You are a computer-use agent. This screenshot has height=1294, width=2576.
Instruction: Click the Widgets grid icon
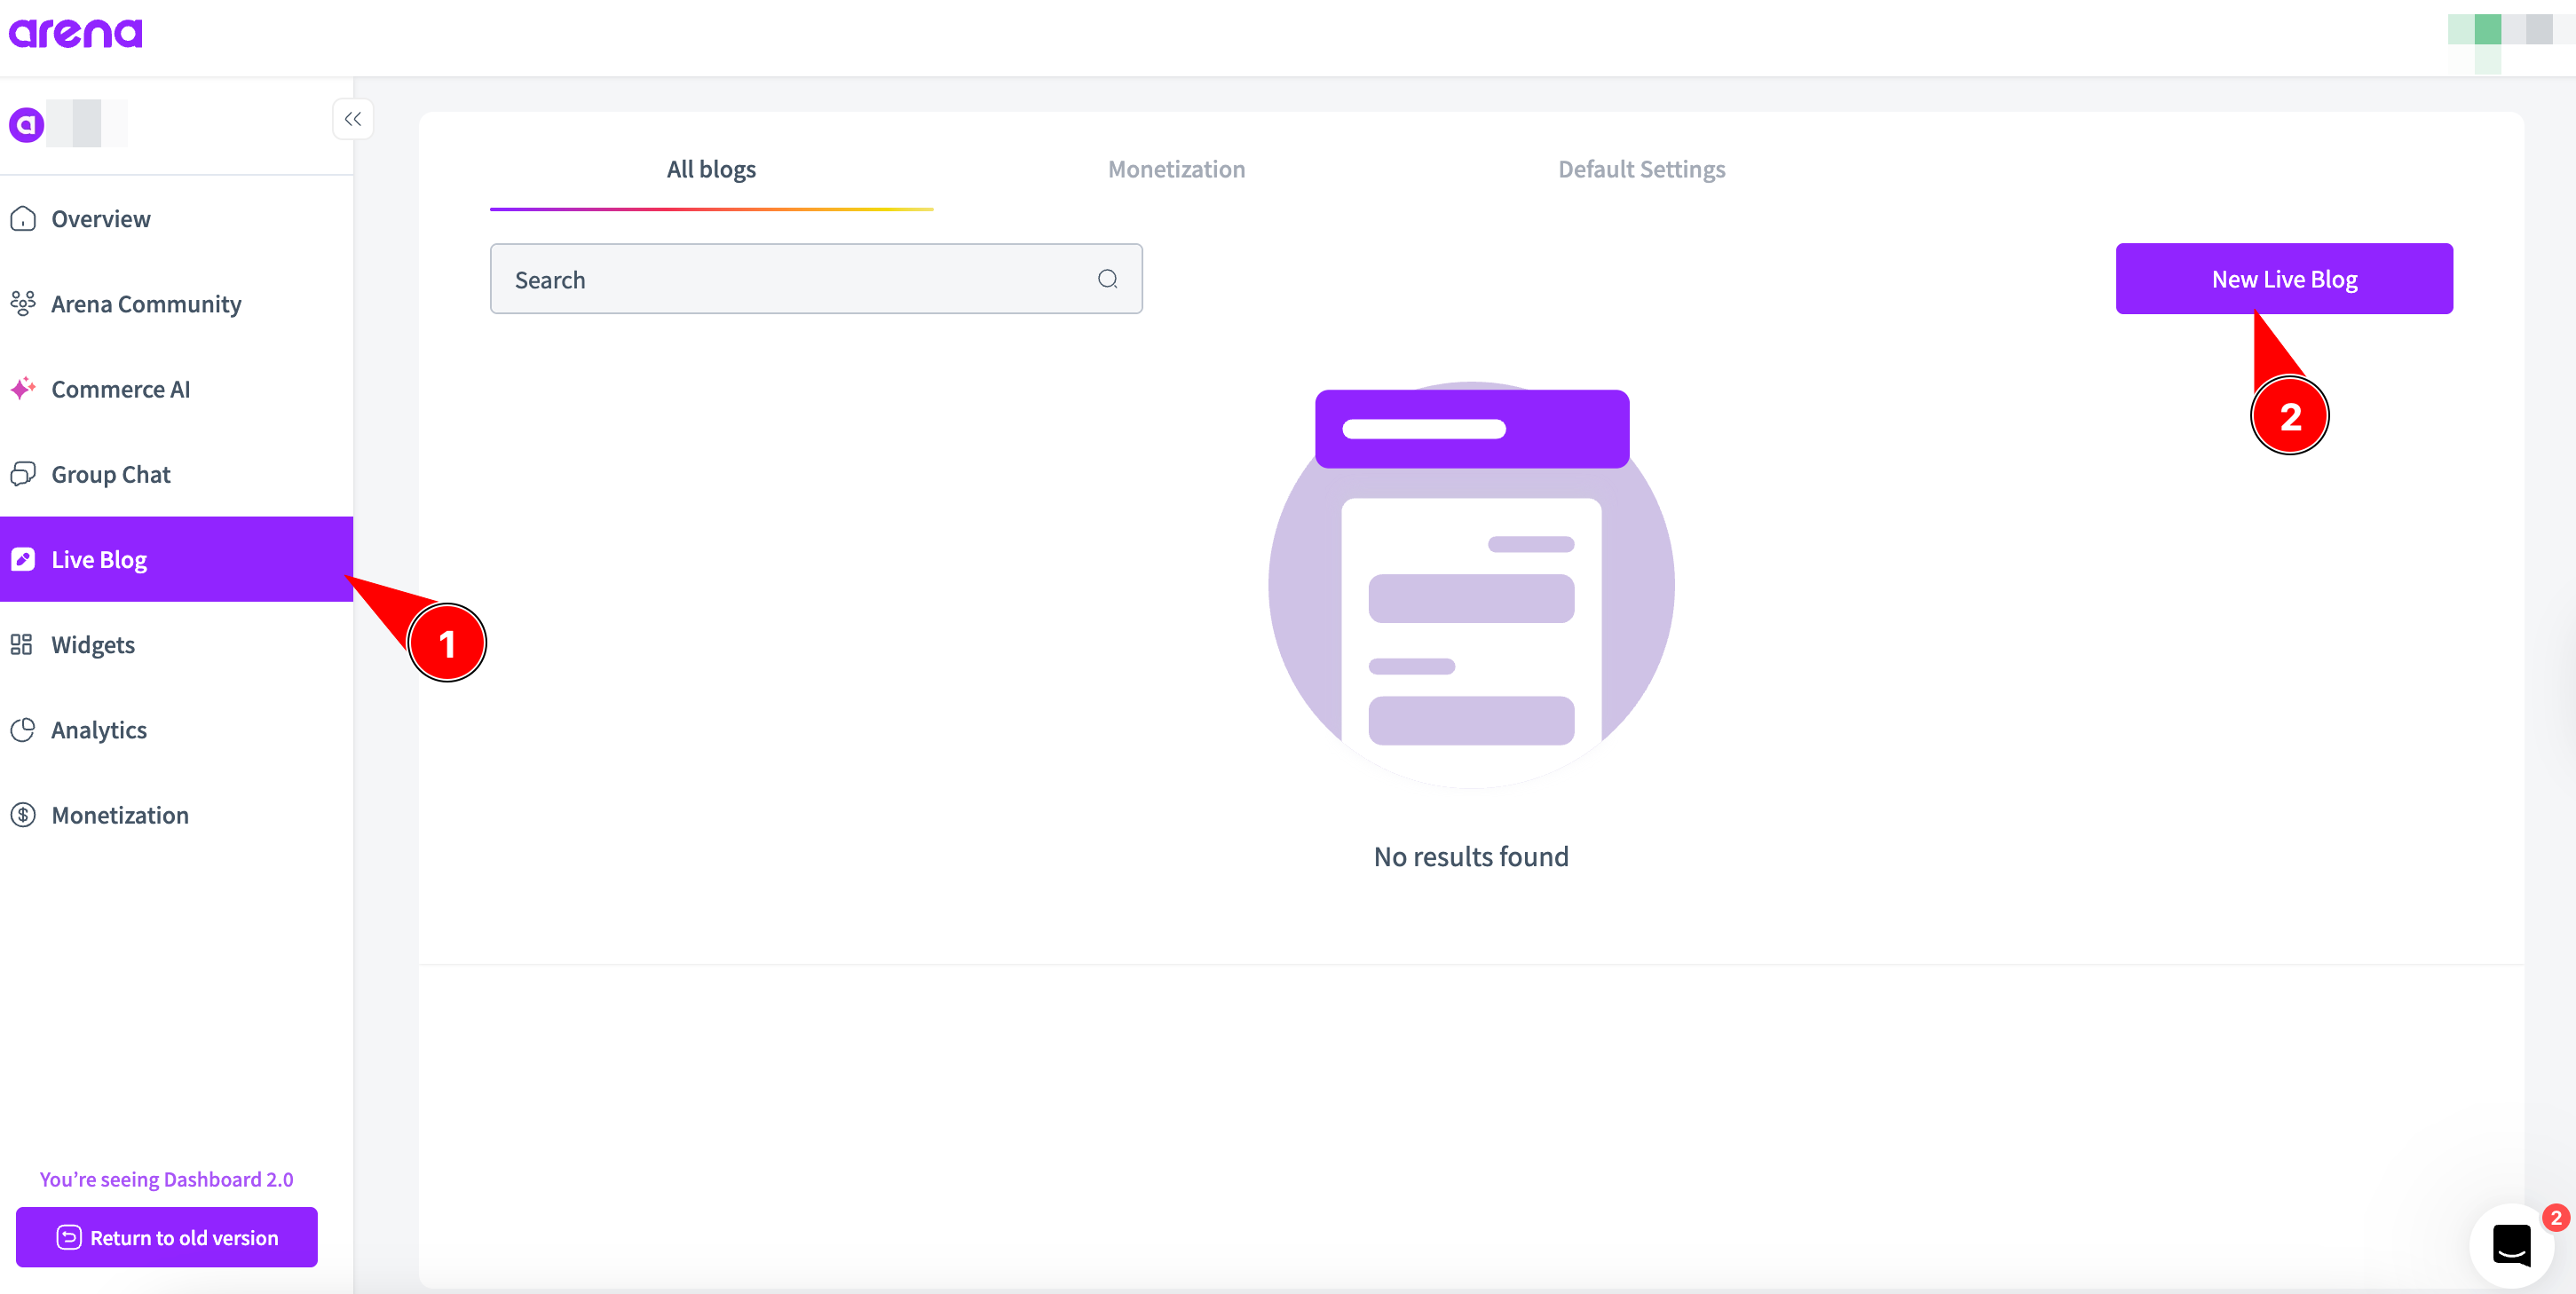coord(22,644)
